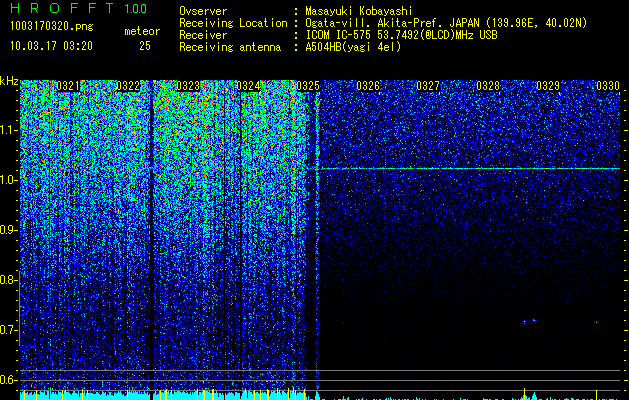The image size is (629, 400).
Task: Click the 0324 time marker
Action: (248, 86)
